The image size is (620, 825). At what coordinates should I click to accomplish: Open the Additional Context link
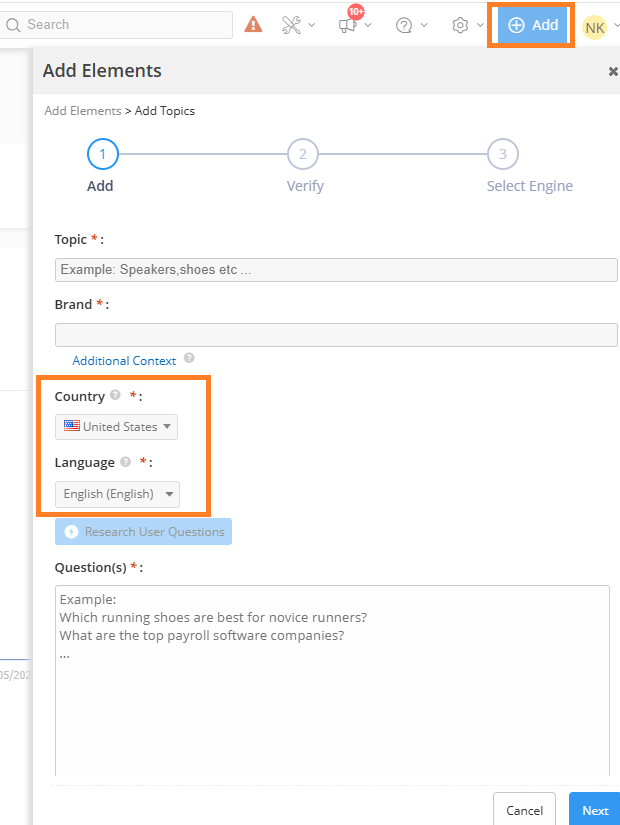tap(124, 361)
